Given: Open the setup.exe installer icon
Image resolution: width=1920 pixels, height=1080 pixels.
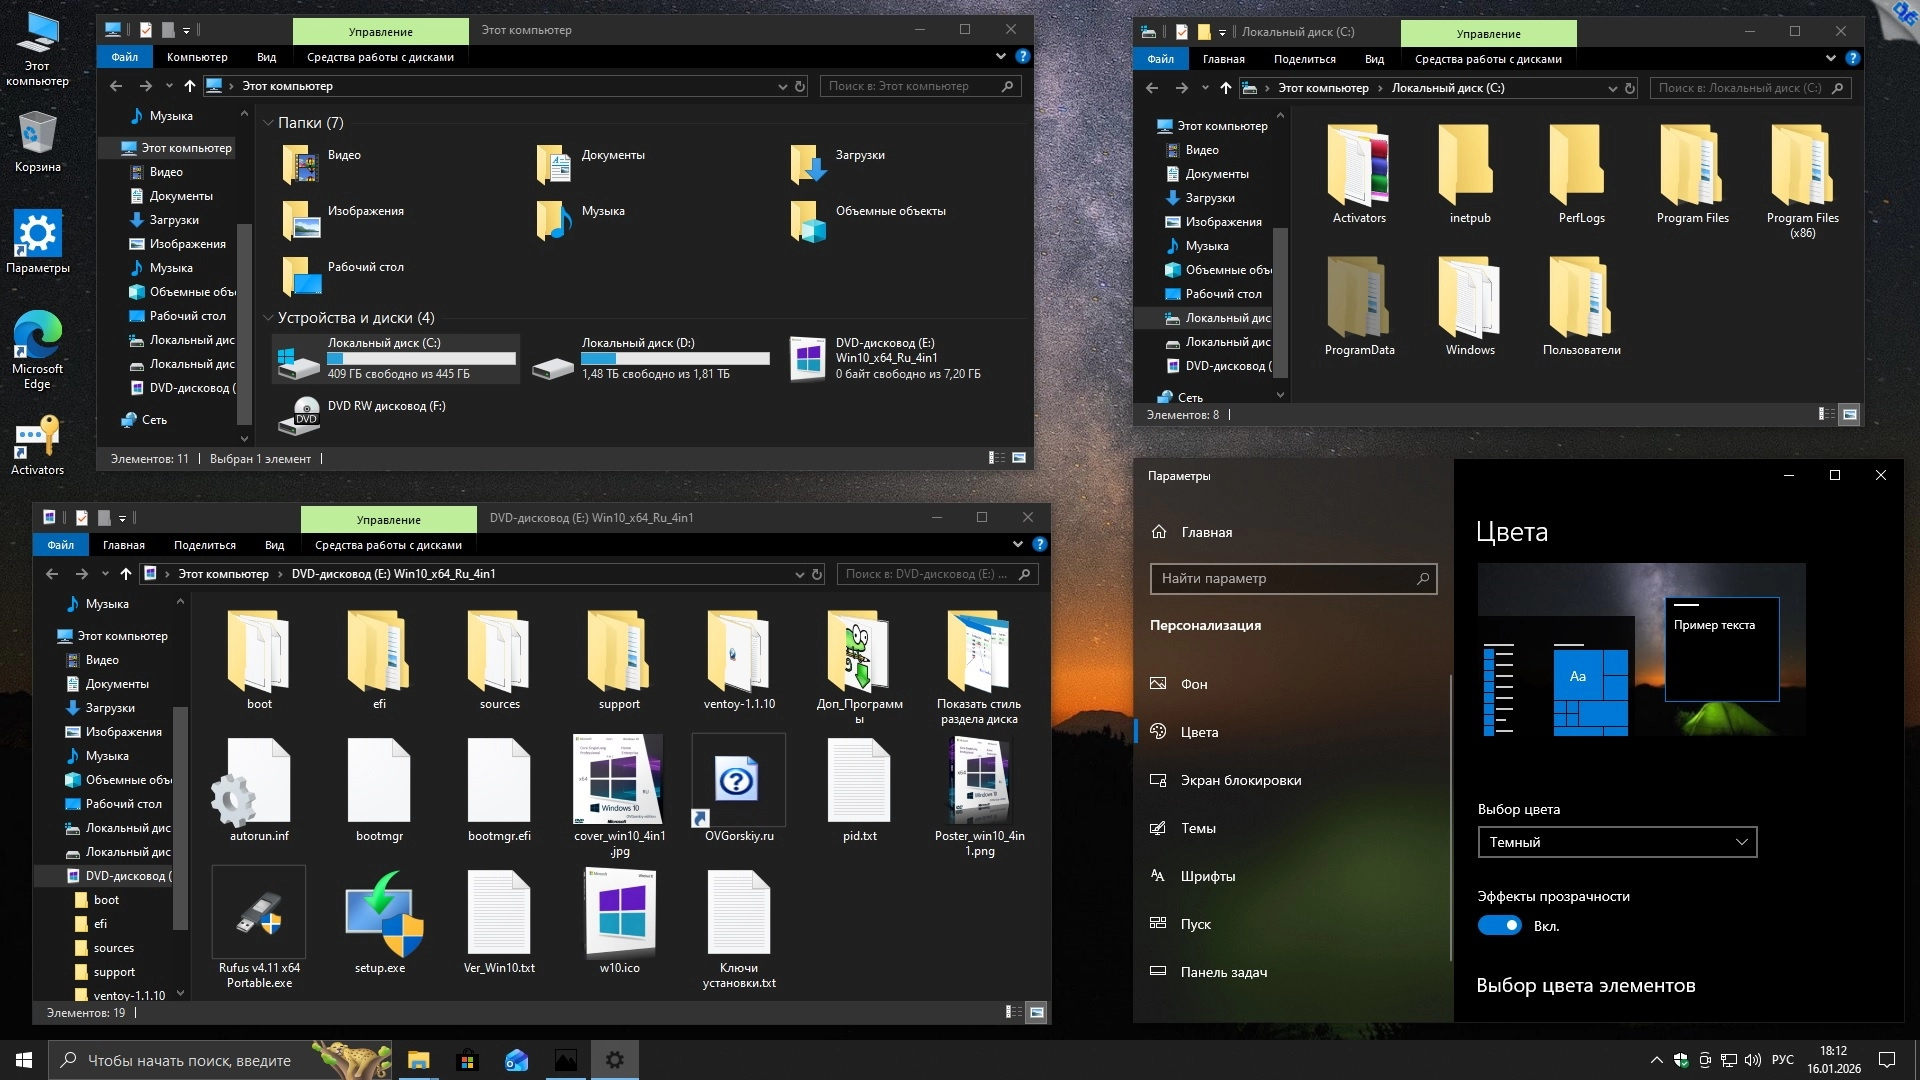Looking at the screenshot, I should (x=380, y=914).
